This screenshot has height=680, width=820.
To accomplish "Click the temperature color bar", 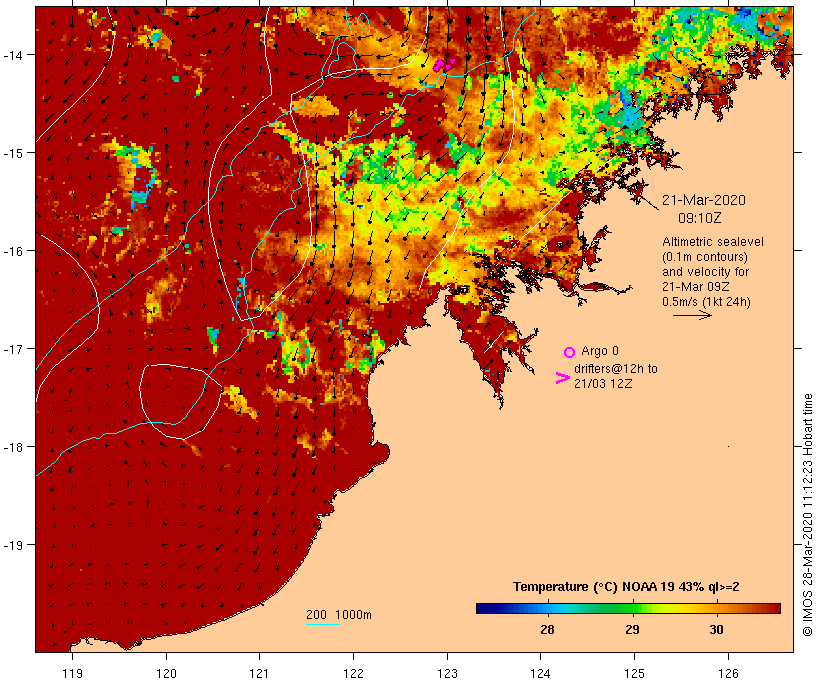I will (x=628, y=608).
